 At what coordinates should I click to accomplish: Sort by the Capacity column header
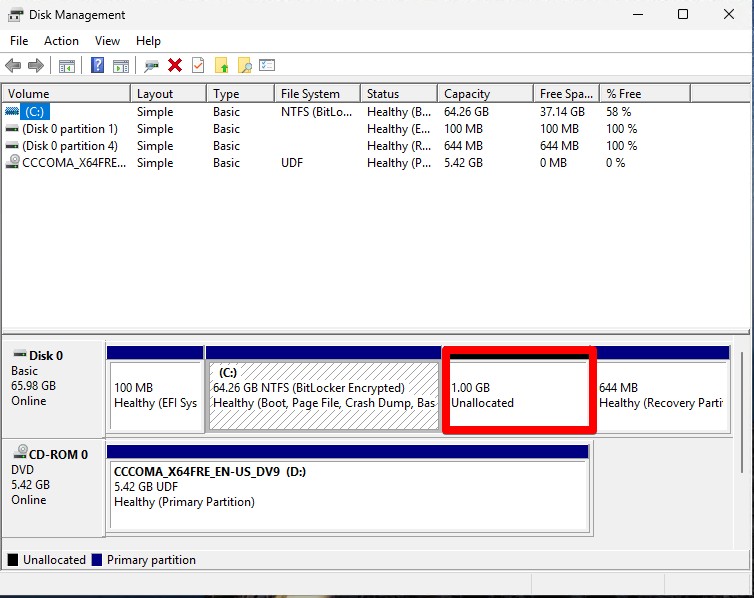coord(486,94)
